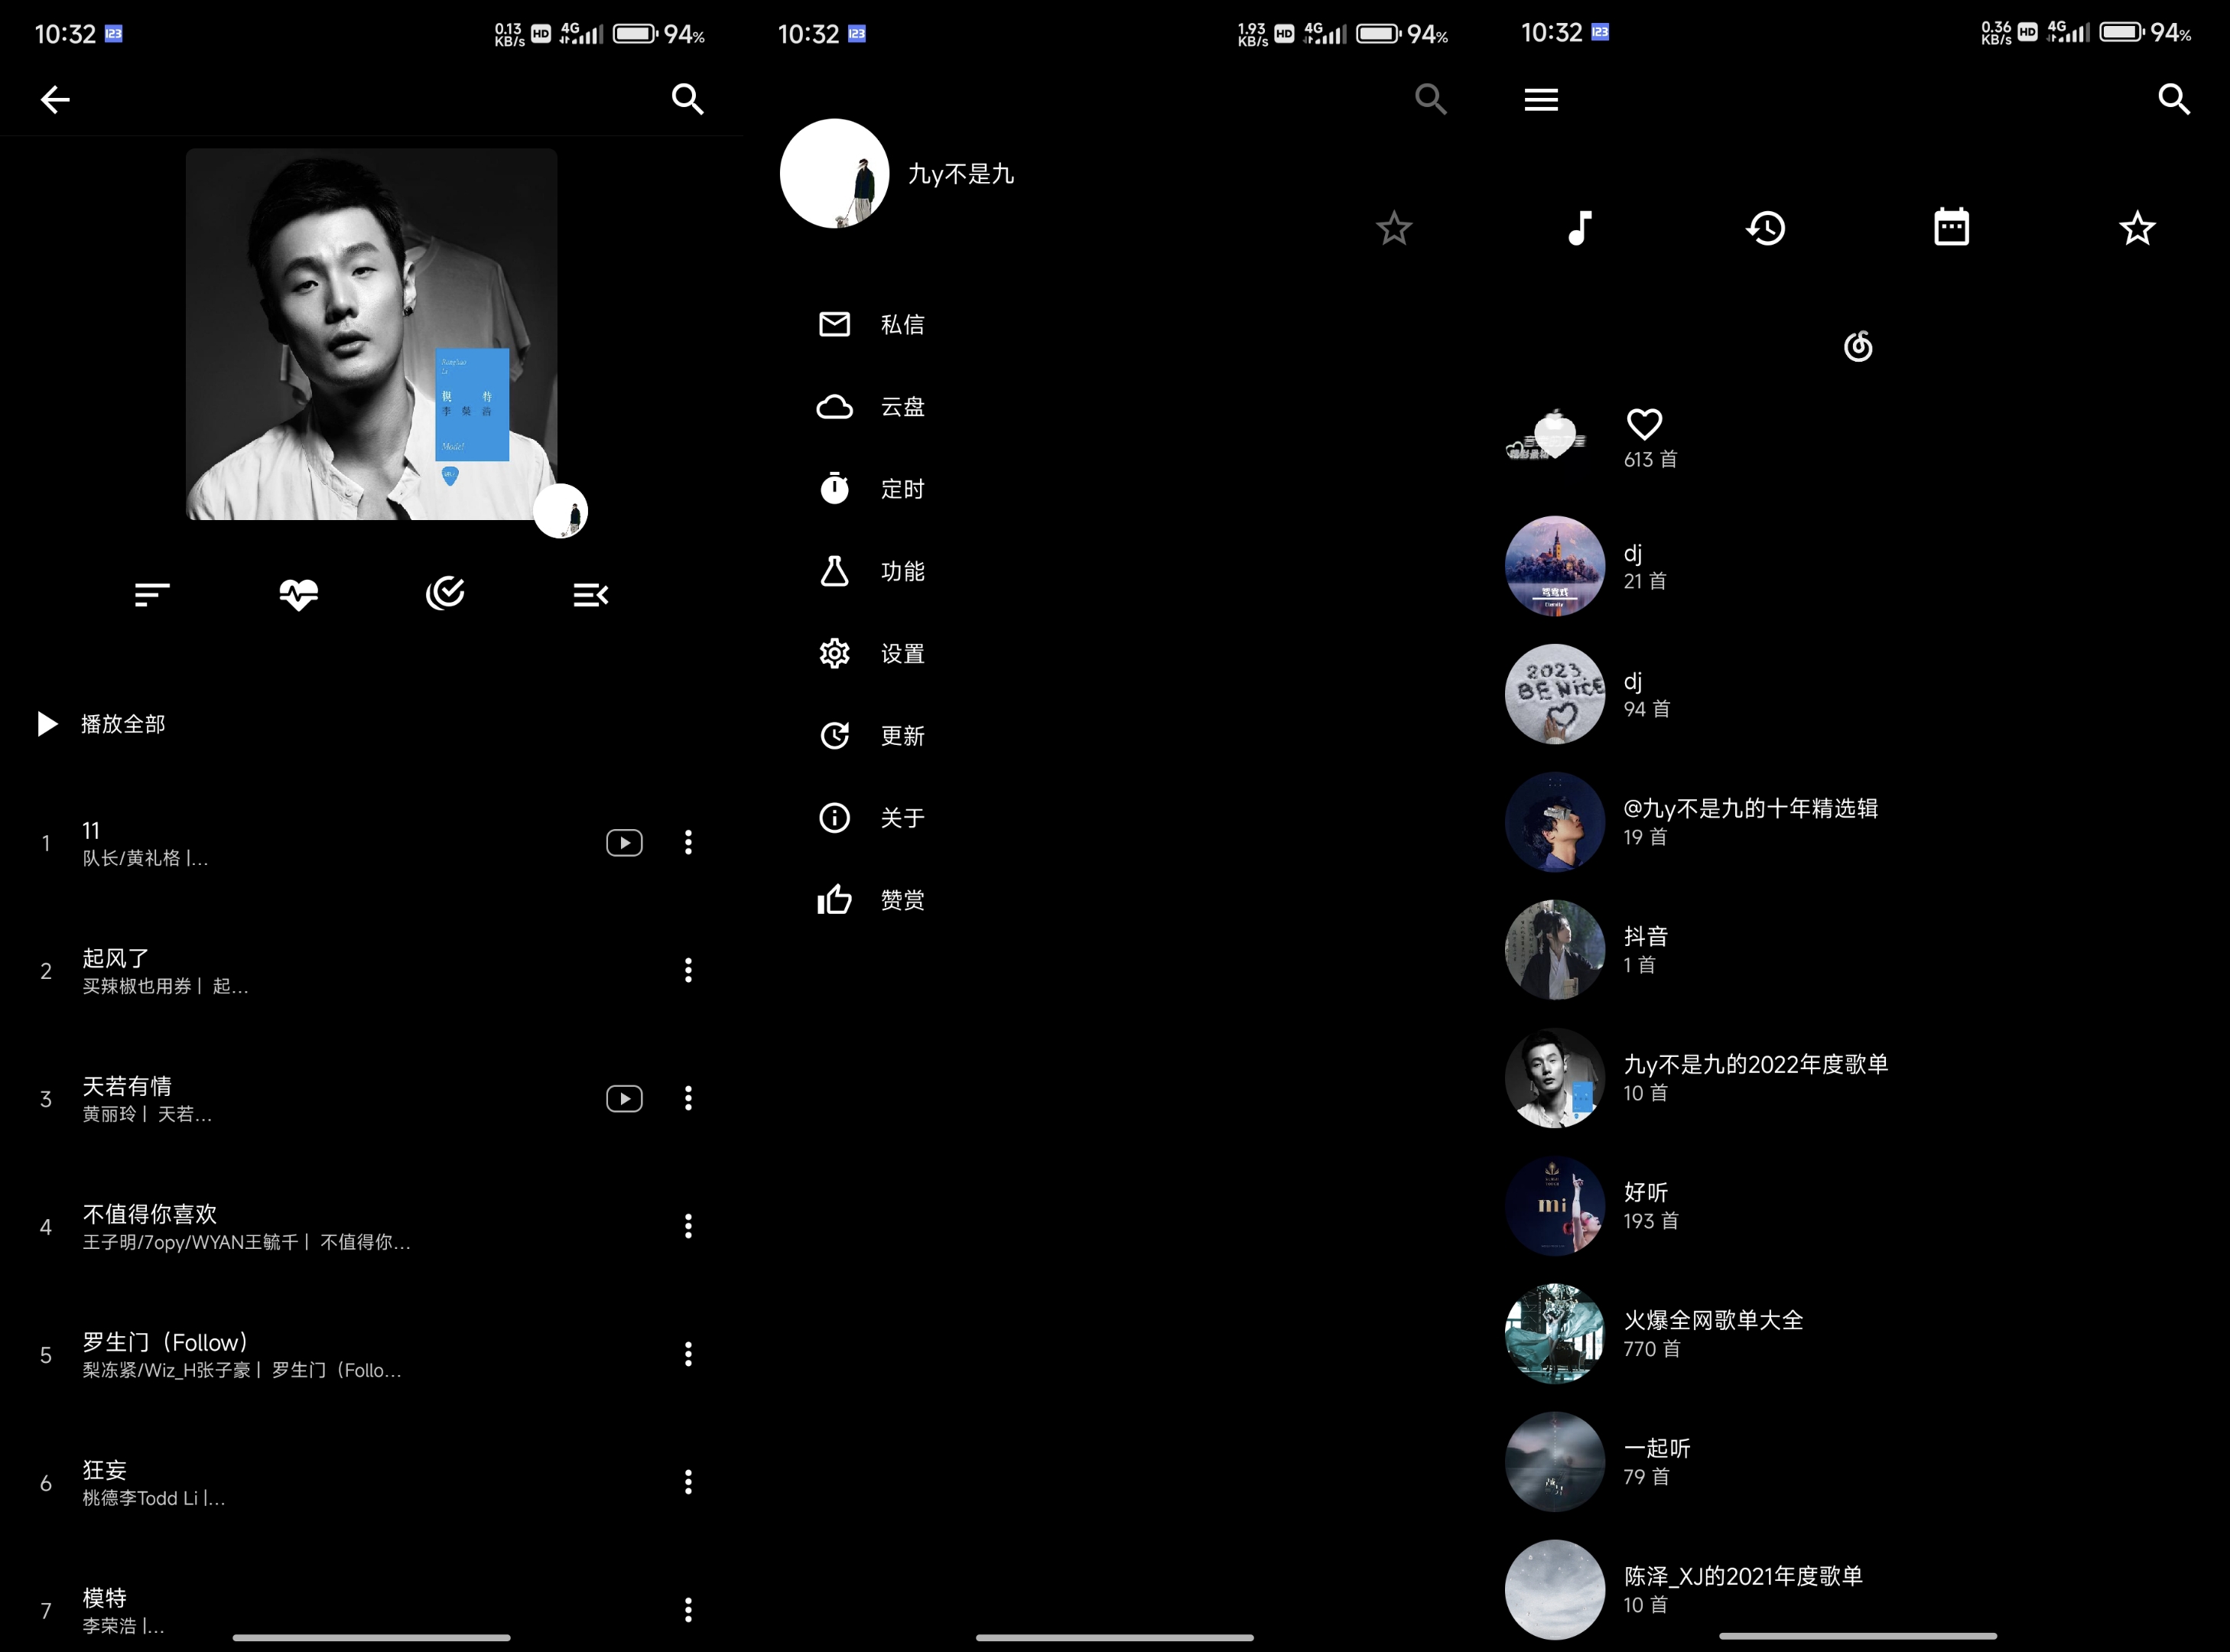Screen dimensions: 2230x1652
Task: Play the MV for 天若有情
Action: 624,1098
